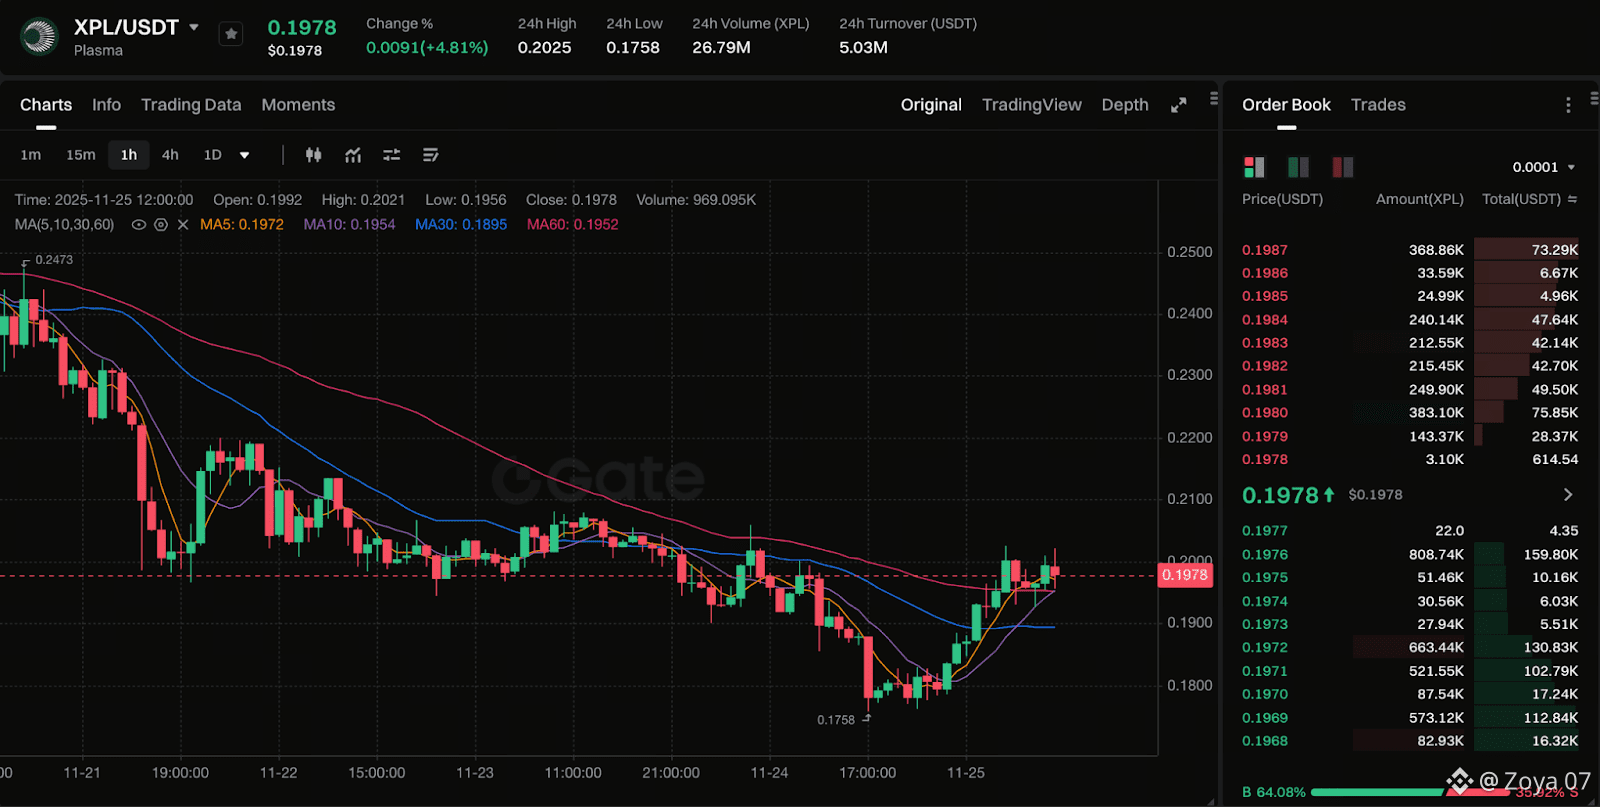The height and width of the screenshot is (807, 1600).
Task: Click the MA60: 0.1952 label
Action: [572, 225]
